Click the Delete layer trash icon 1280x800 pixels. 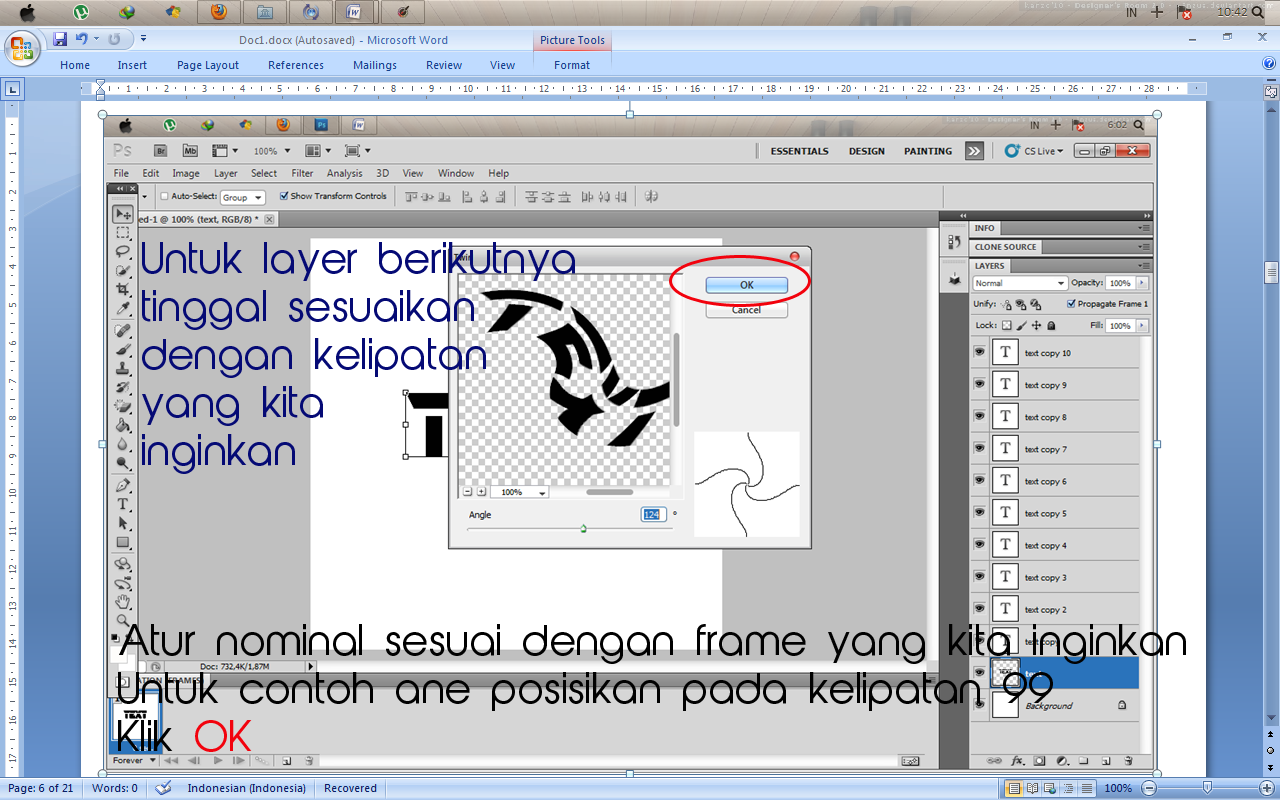point(1129,761)
